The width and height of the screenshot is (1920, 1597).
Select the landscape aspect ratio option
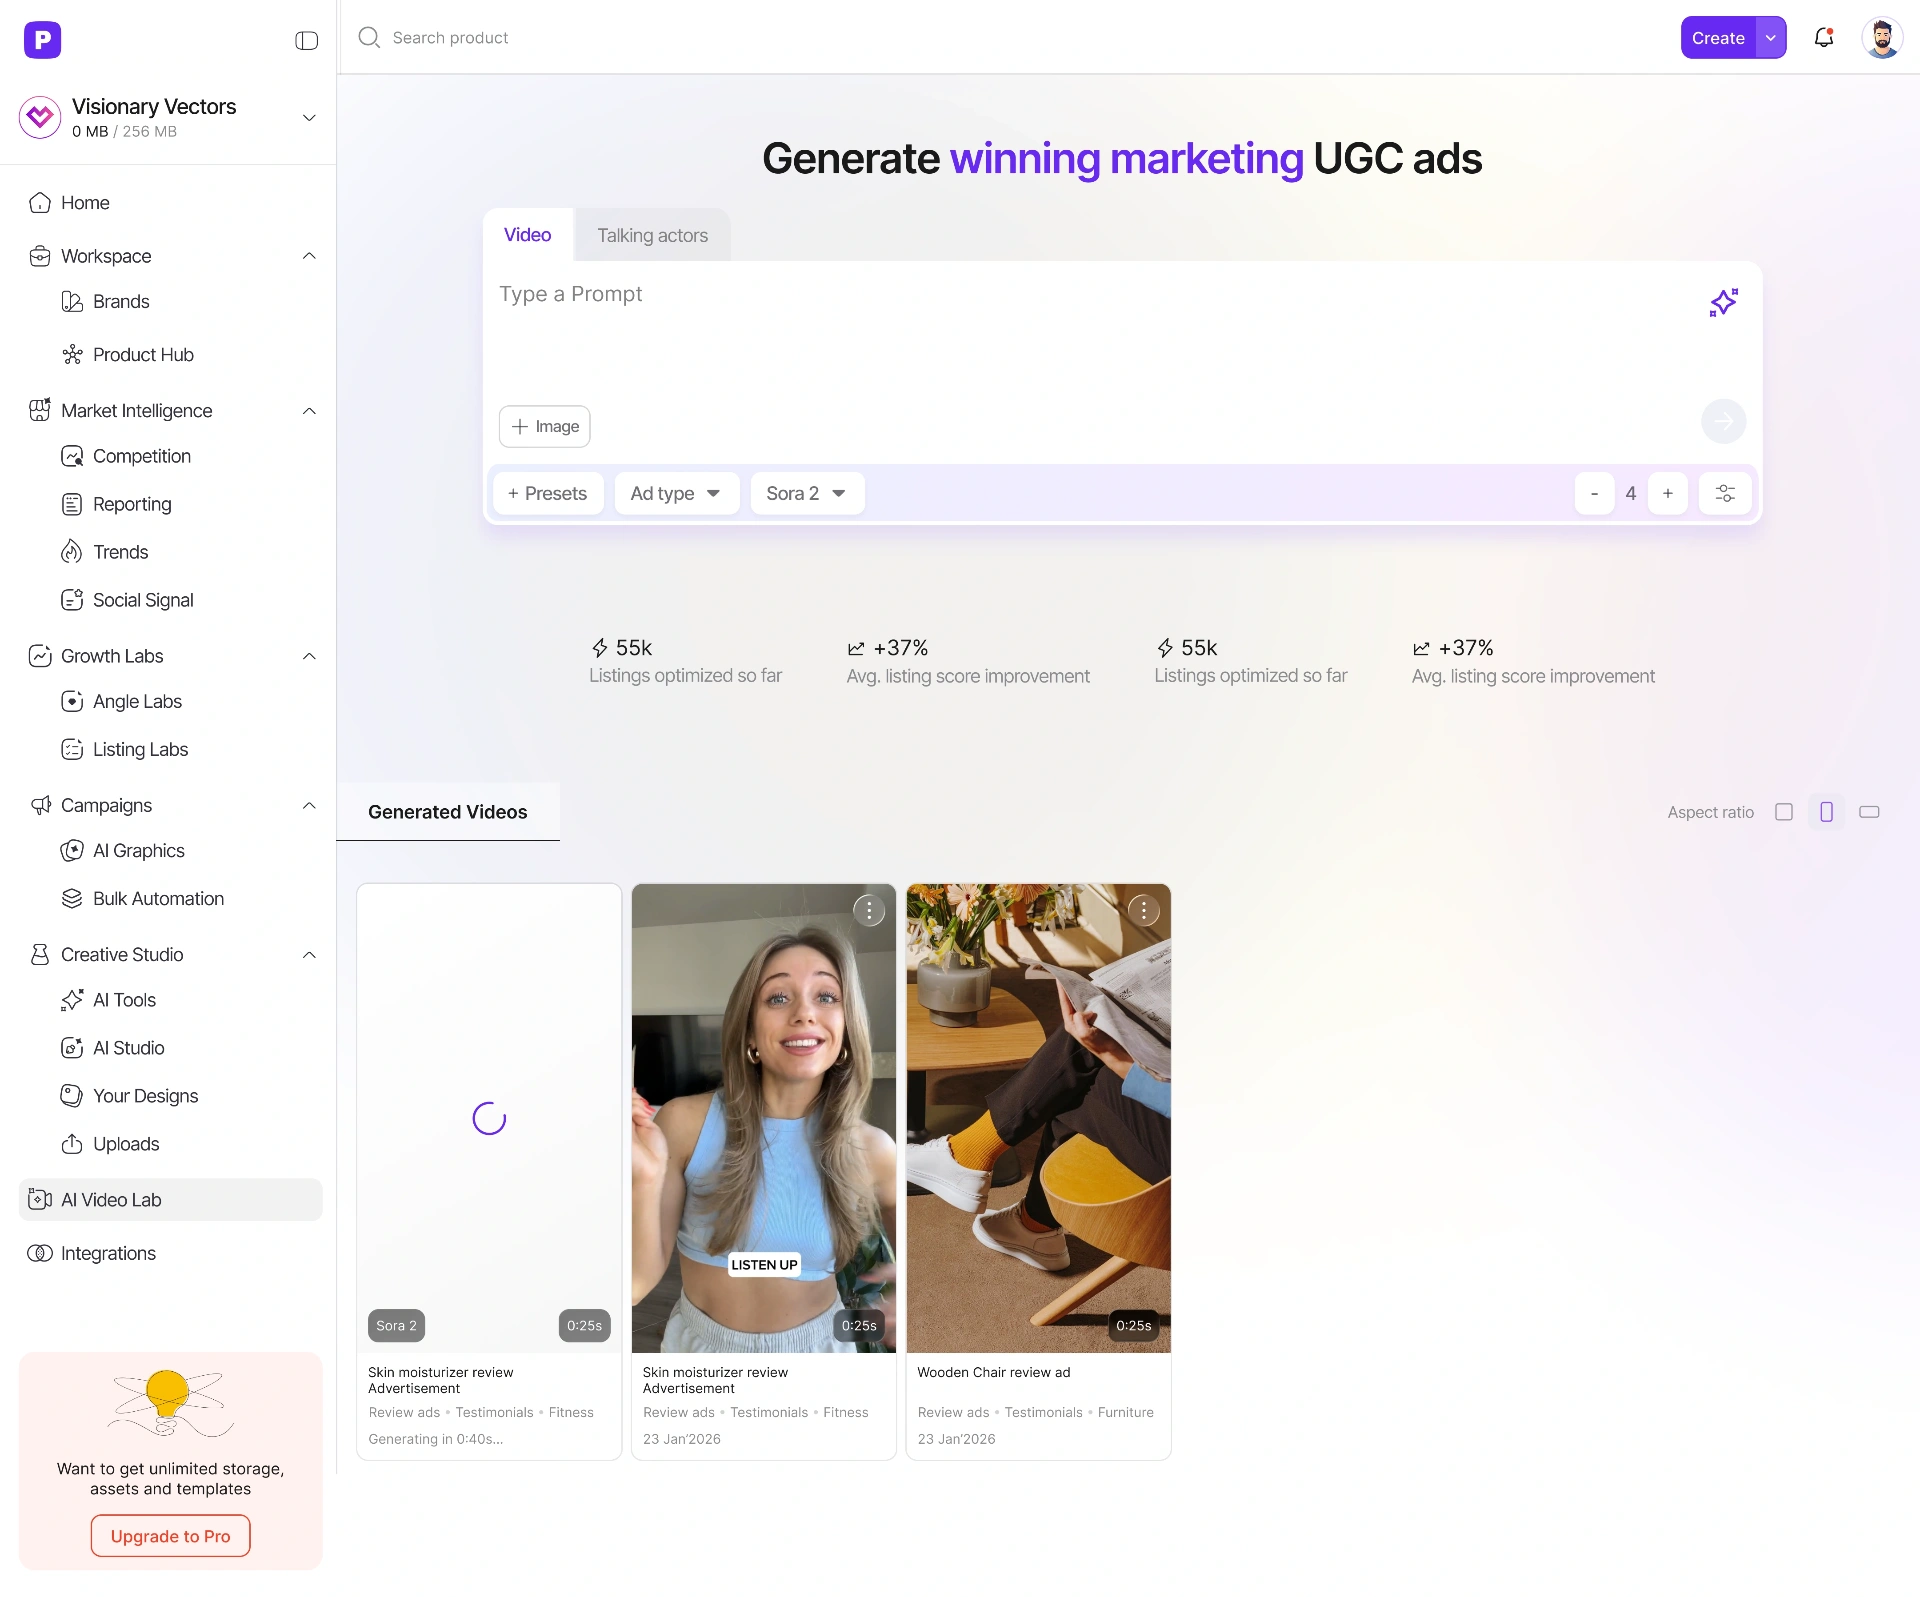tap(1868, 812)
